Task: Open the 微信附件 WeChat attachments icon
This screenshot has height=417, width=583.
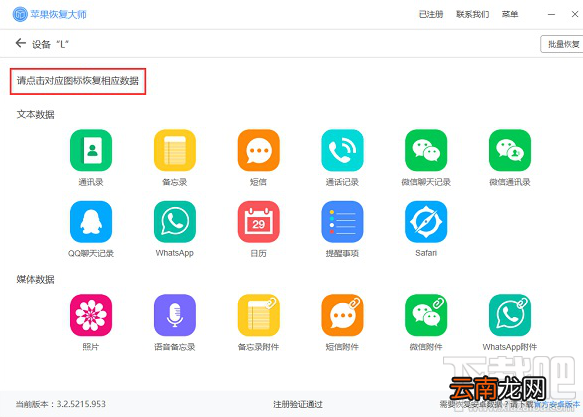Action: [x=426, y=315]
